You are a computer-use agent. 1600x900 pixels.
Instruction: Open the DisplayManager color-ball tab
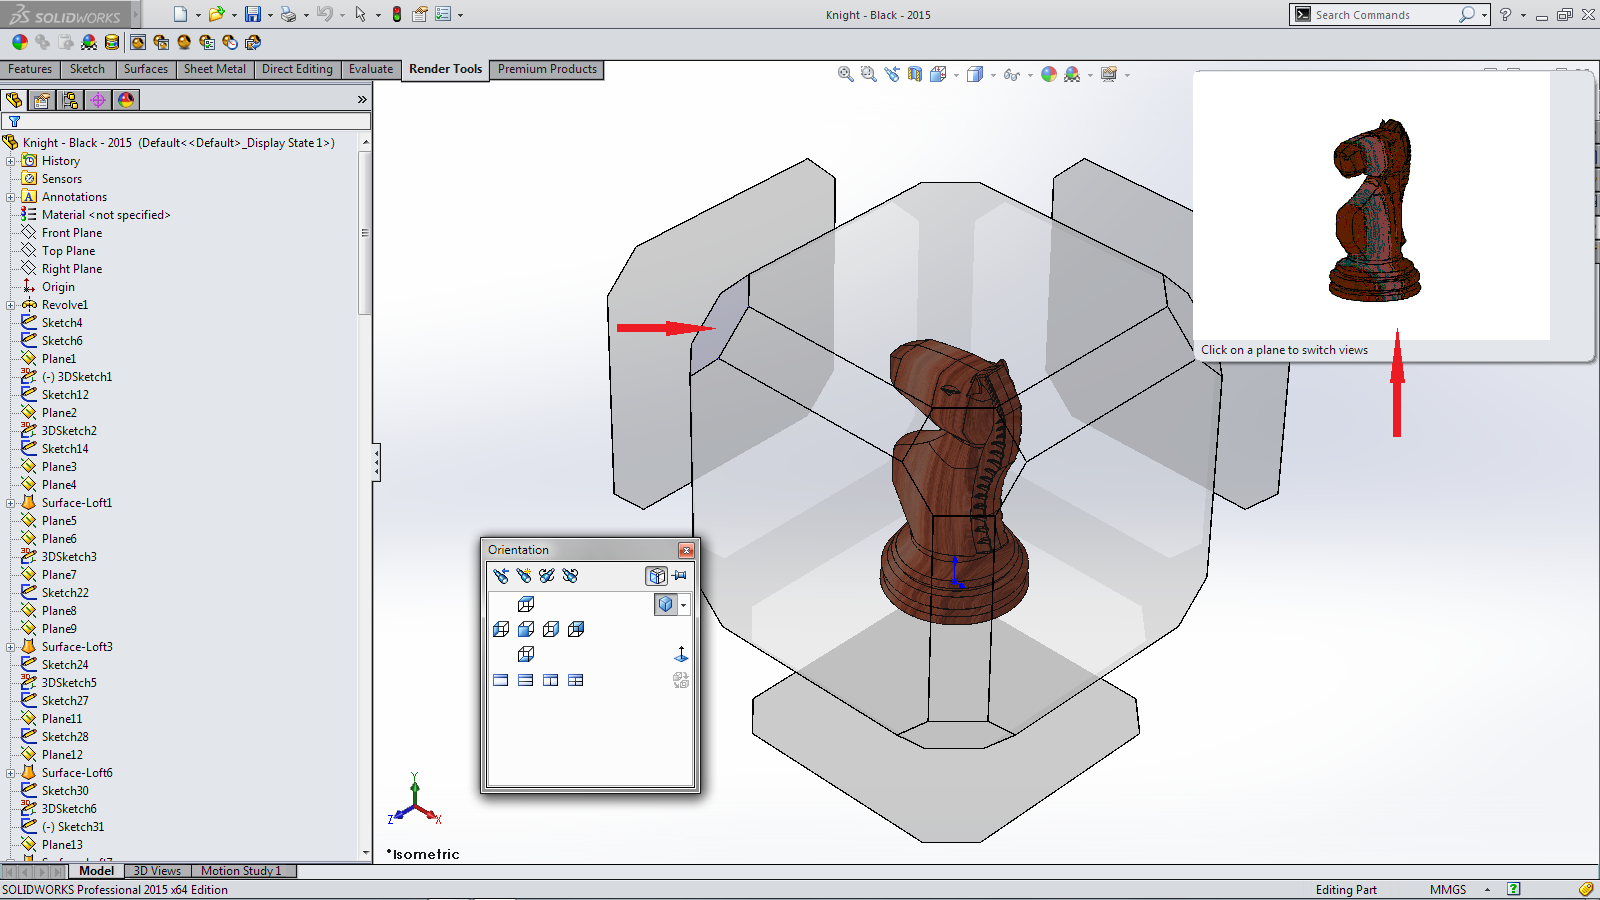click(126, 100)
